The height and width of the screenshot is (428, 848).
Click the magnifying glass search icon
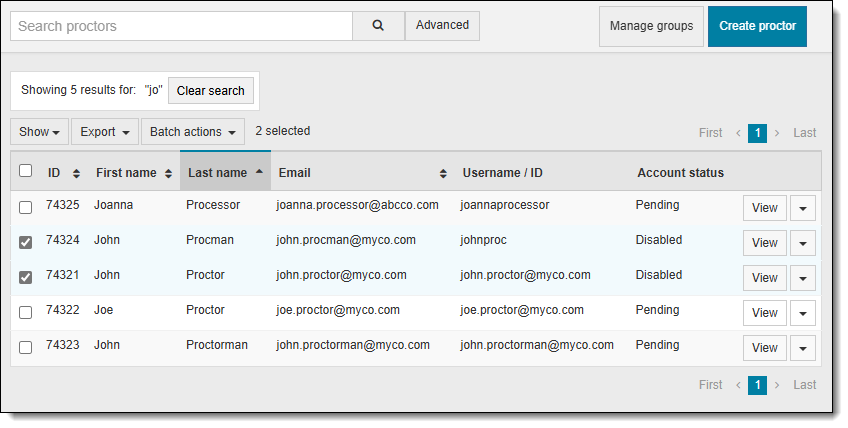[x=378, y=26]
